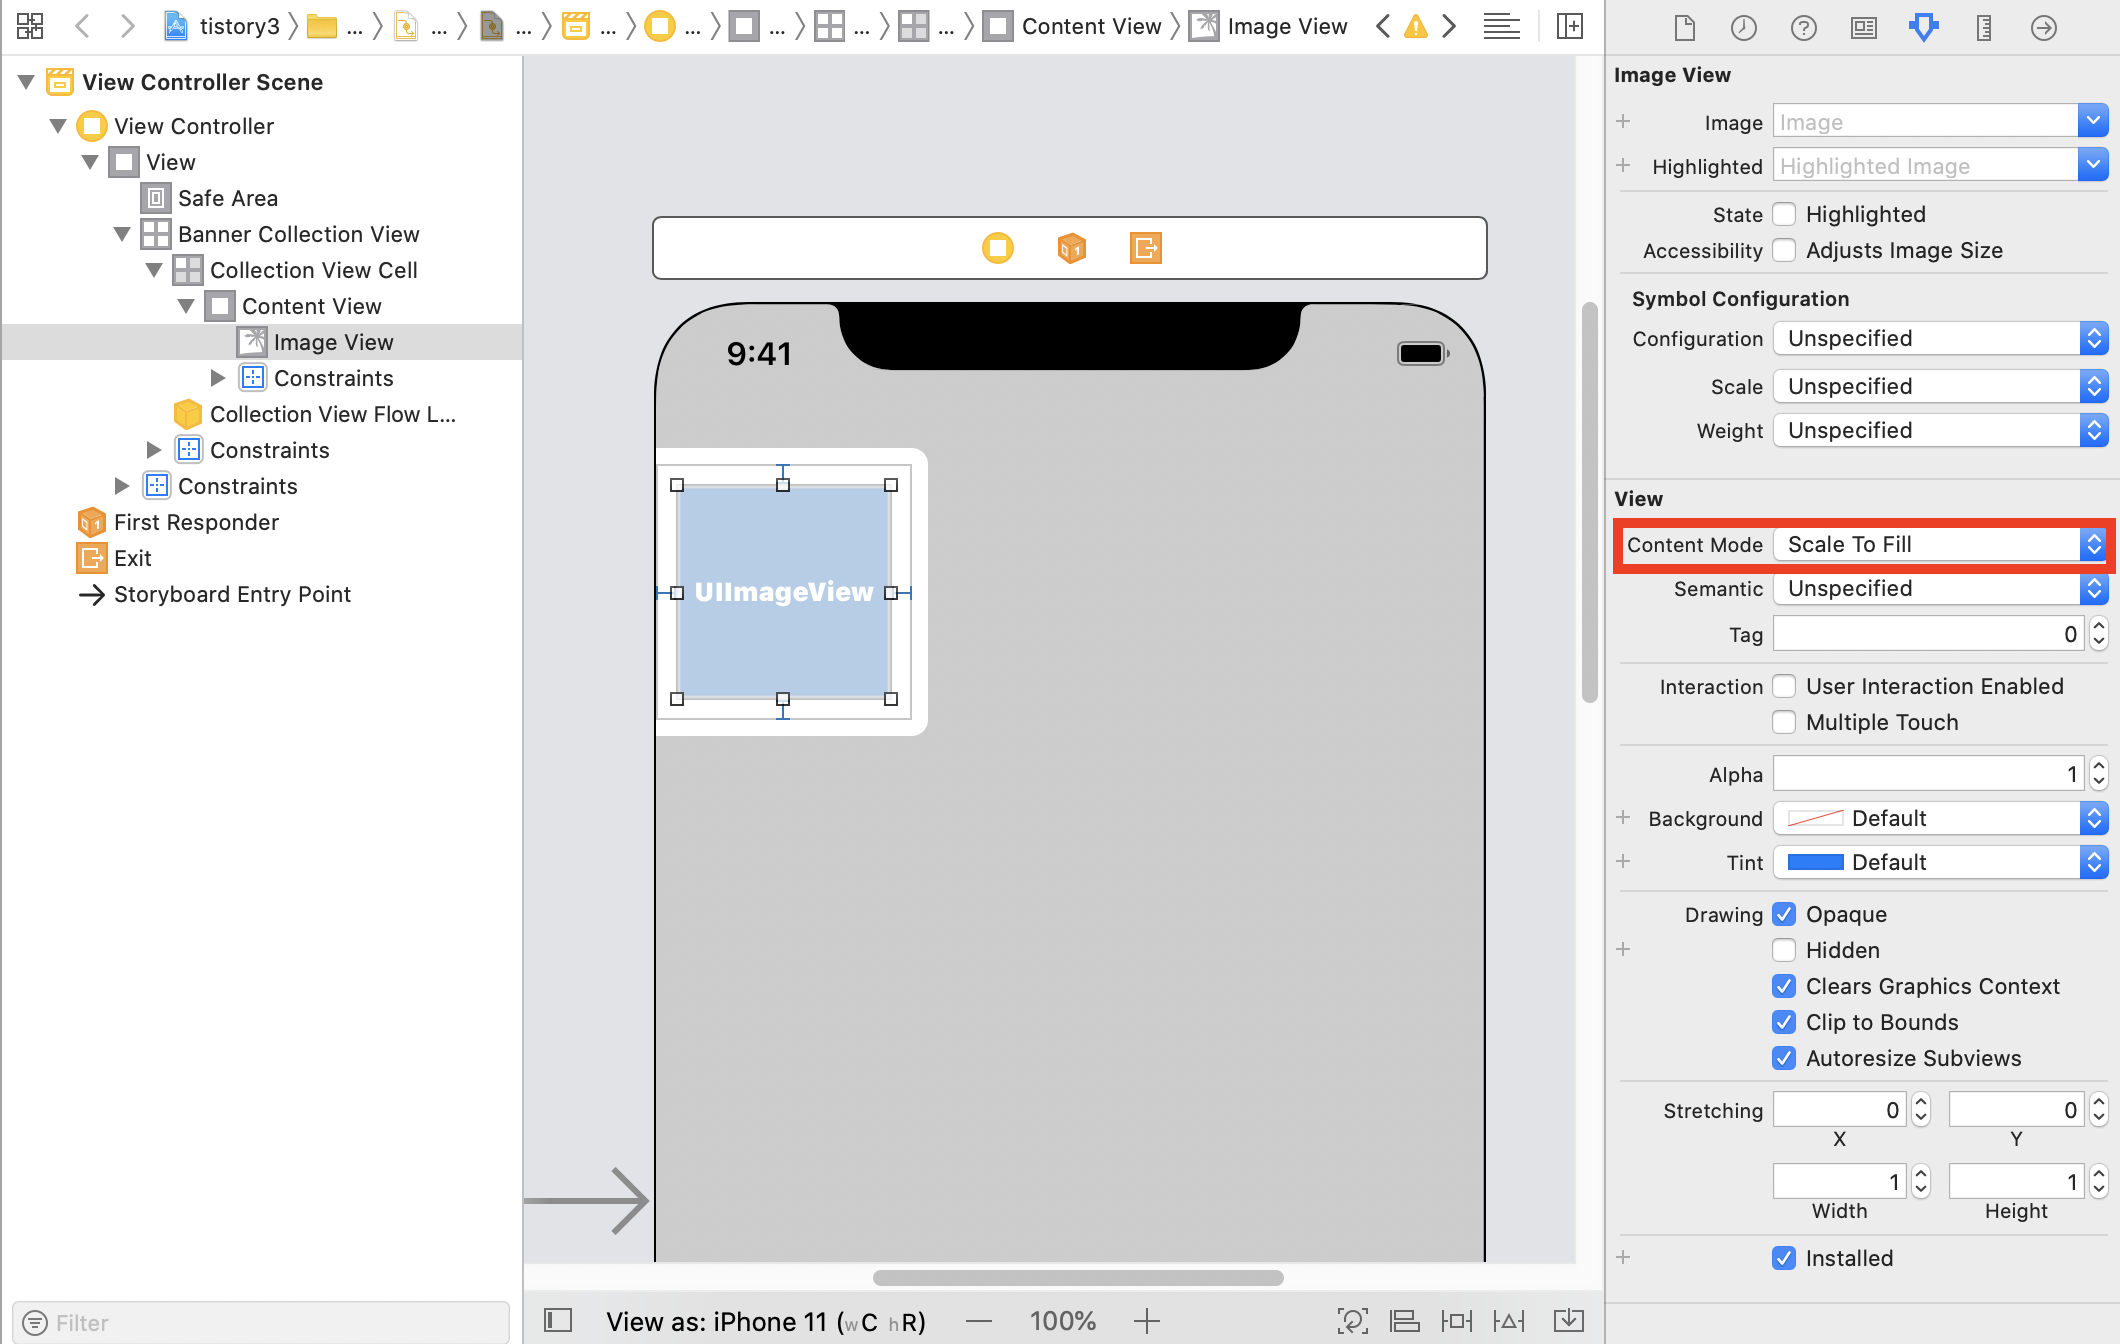Check the Hidden drawing checkbox
Image resolution: width=2120 pixels, height=1344 pixels.
coord(1784,950)
